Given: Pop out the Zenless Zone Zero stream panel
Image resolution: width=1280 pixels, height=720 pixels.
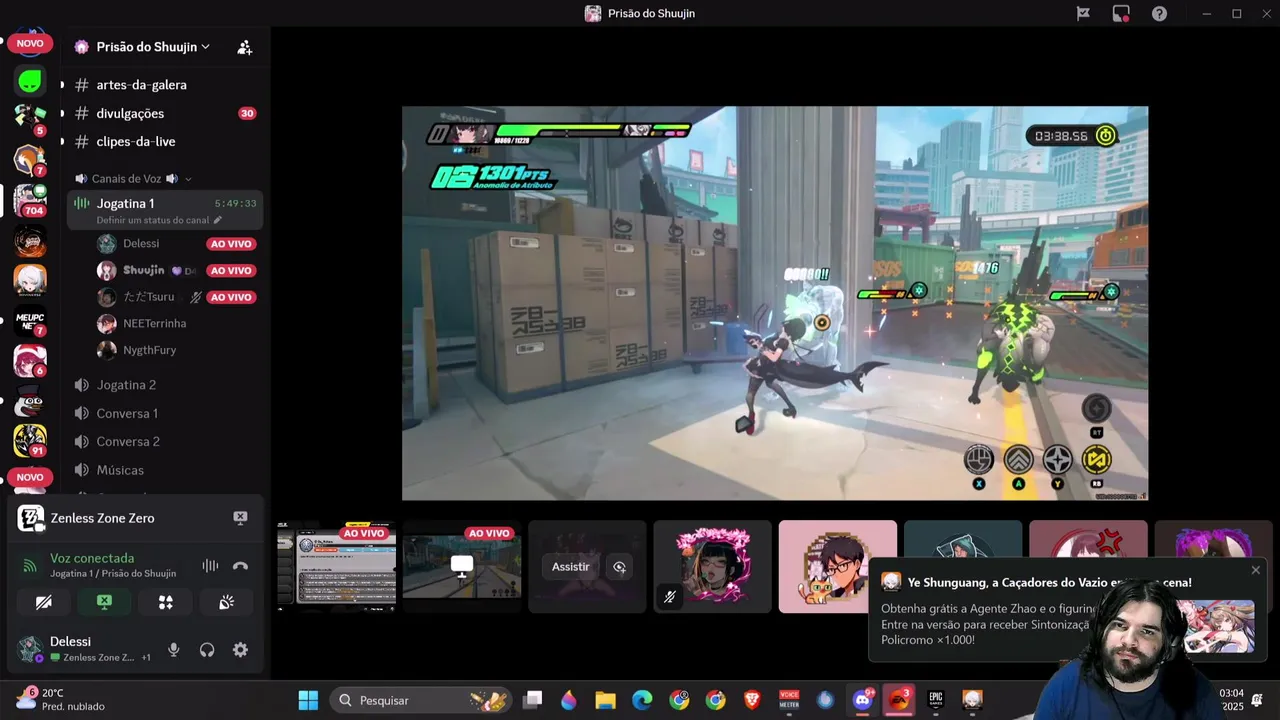Looking at the screenshot, I should [240, 517].
